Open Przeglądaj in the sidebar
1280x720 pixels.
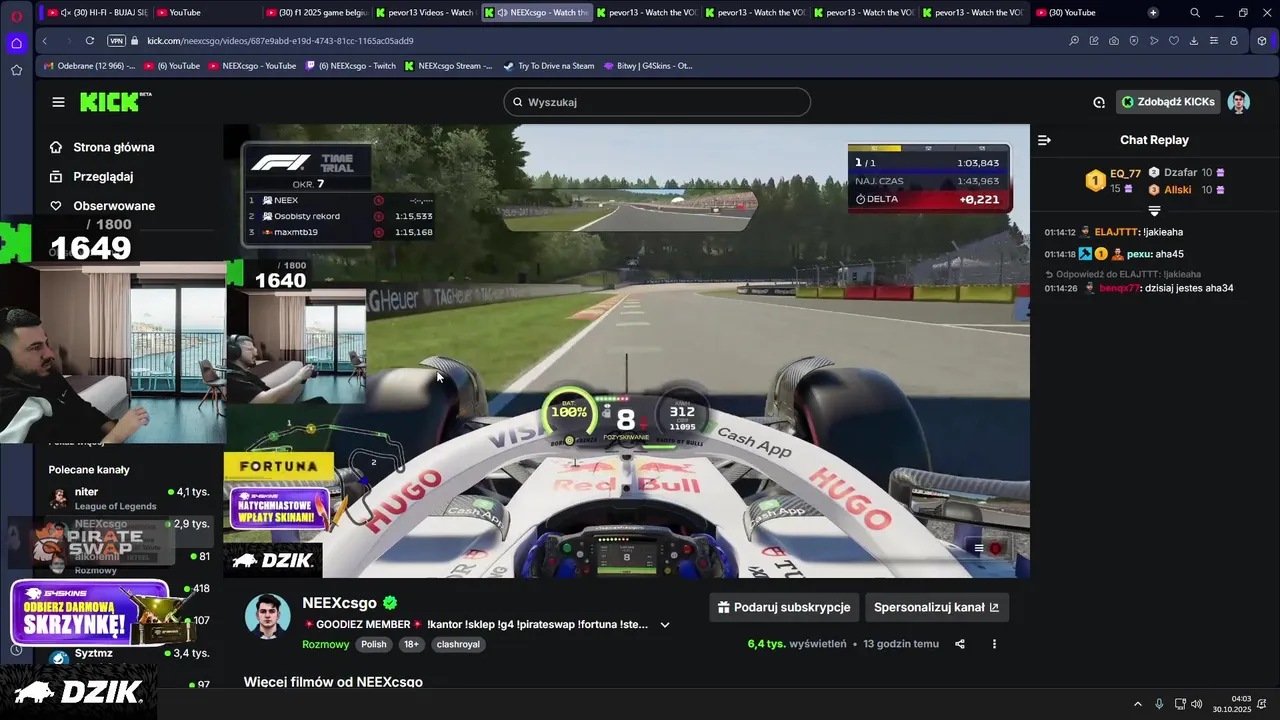coord(103,177)
